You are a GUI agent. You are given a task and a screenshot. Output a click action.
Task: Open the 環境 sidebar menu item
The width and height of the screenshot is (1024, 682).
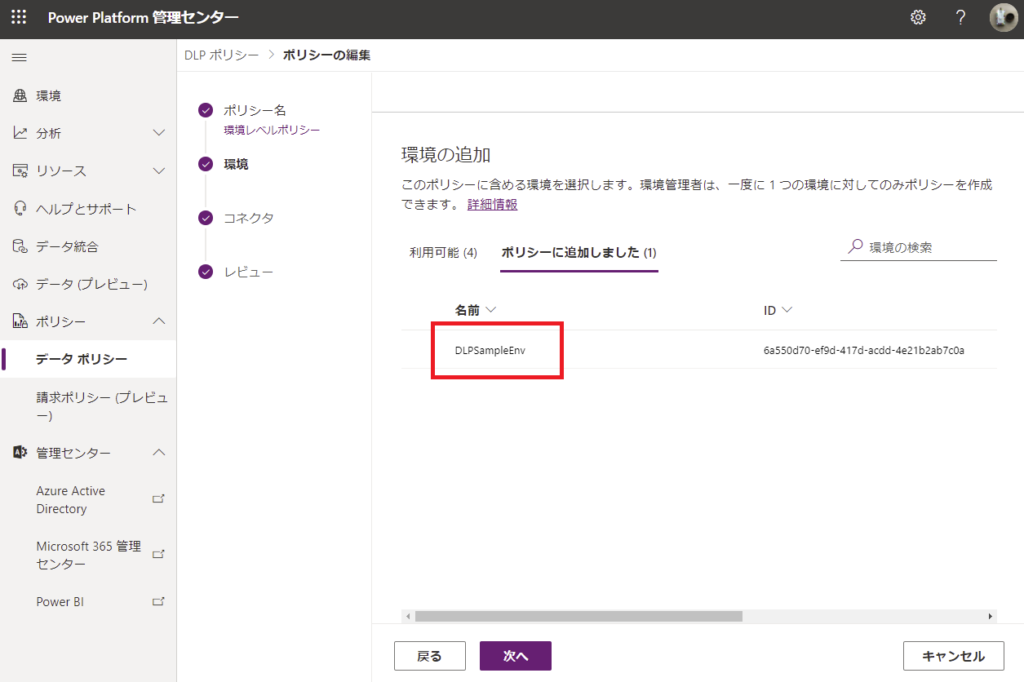click(88, 95)
